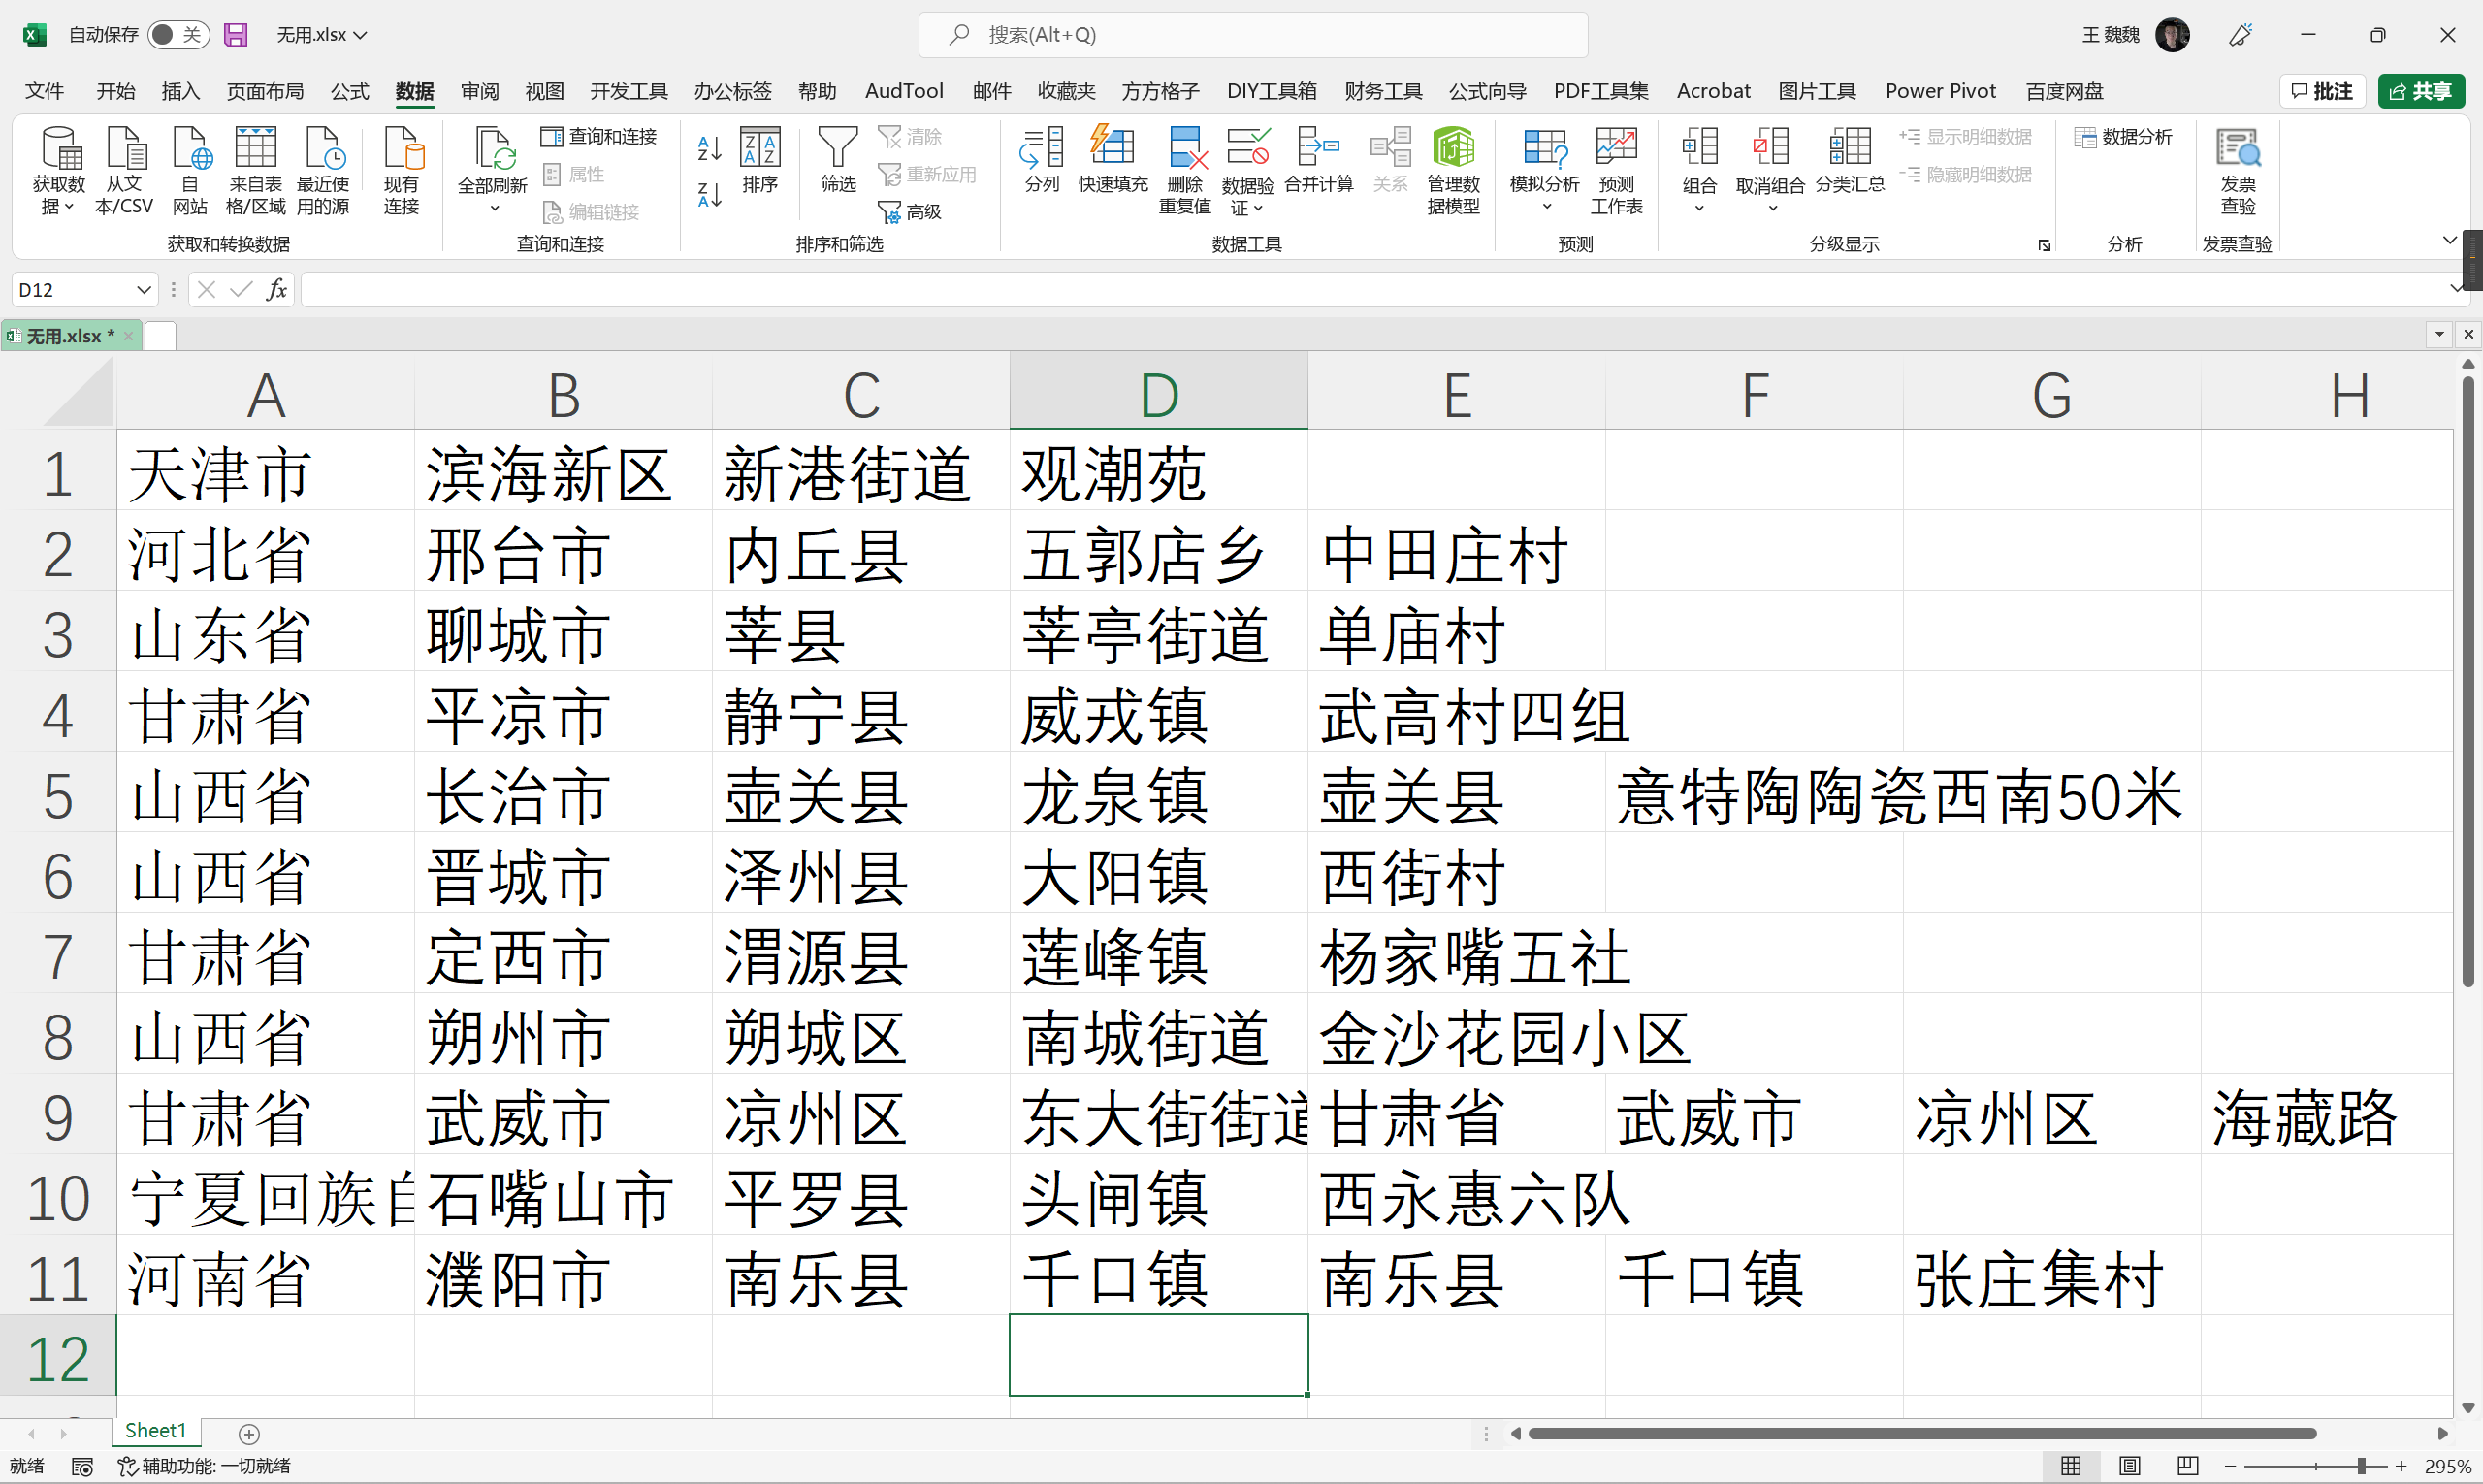Viewport: 2483px width, 1484px height.
Task: Open the Power Pivot ribbon tab
Action: (x=1939, y=91)
